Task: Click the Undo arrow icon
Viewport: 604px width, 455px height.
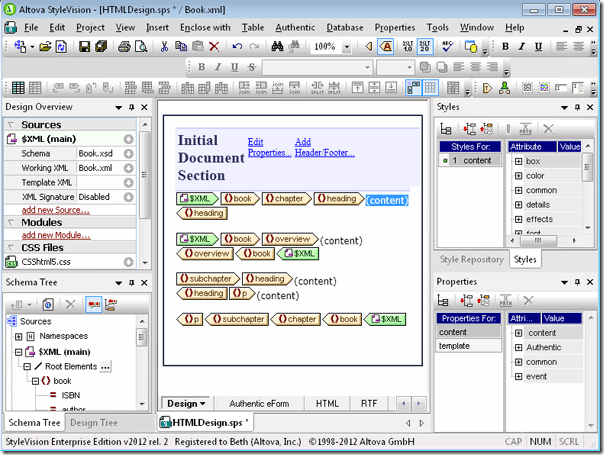Action: [237, 47]
